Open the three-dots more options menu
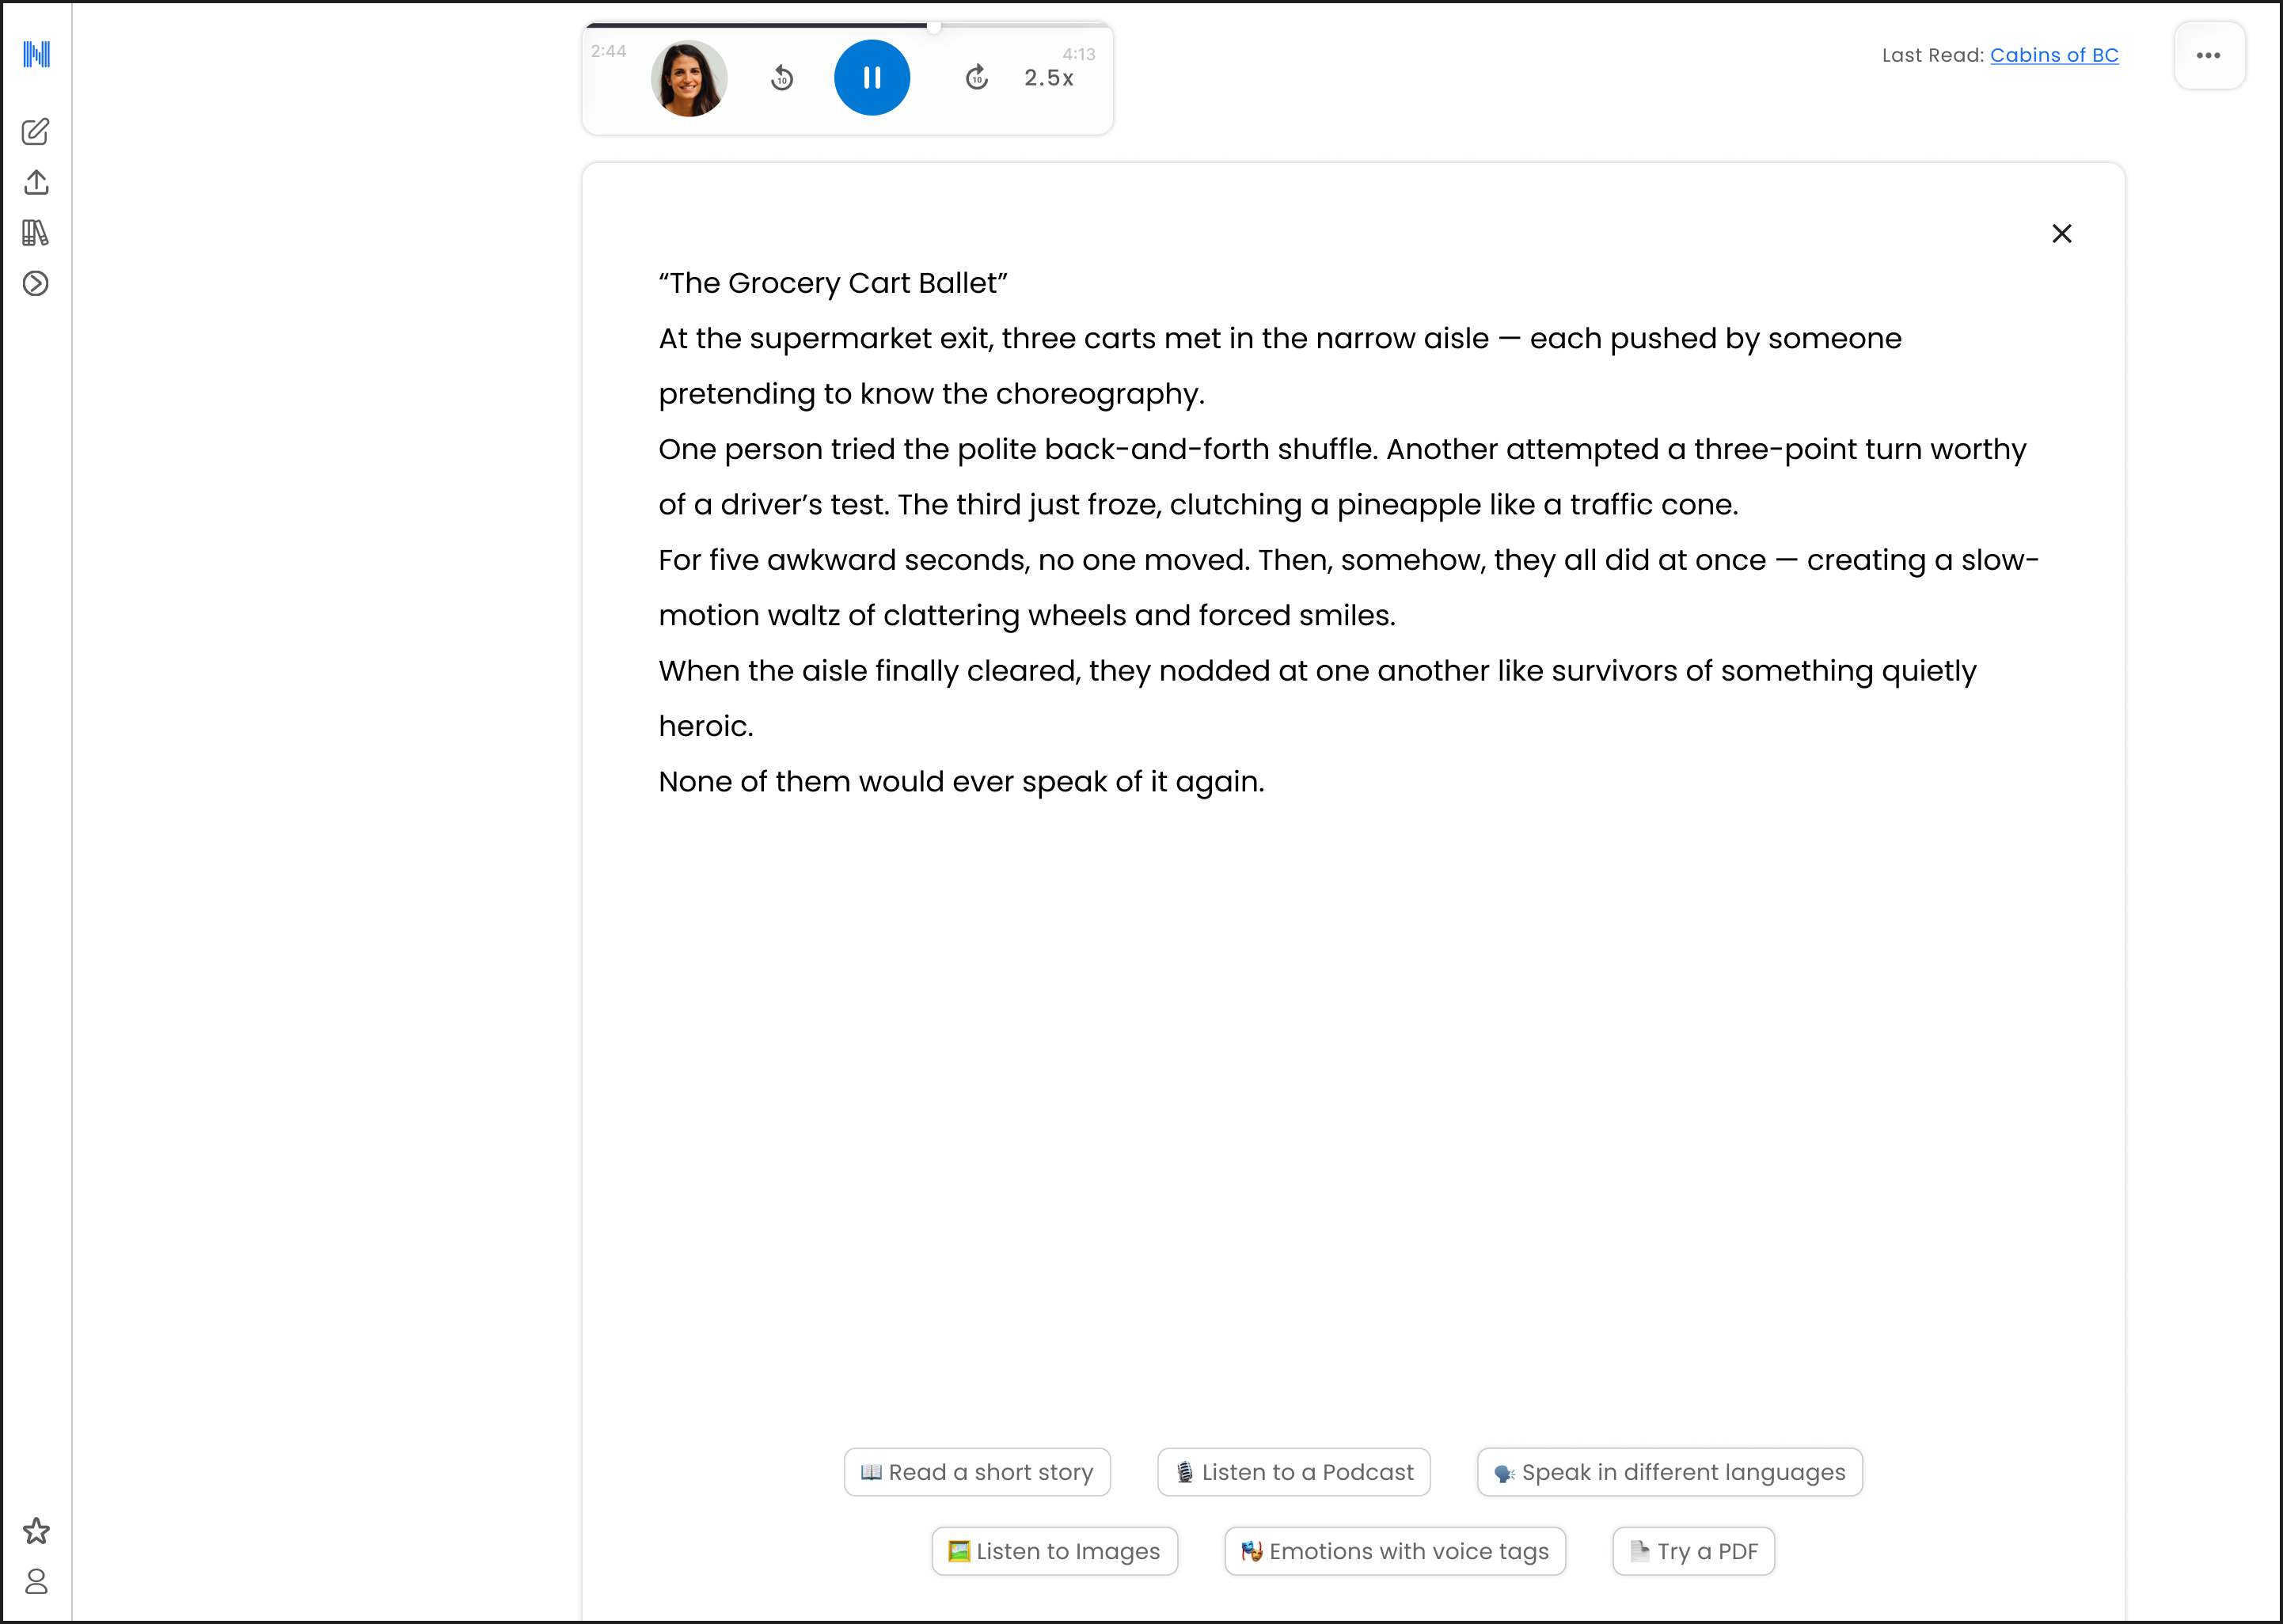This screenshot has height=1624, width=2283. 2208,56
